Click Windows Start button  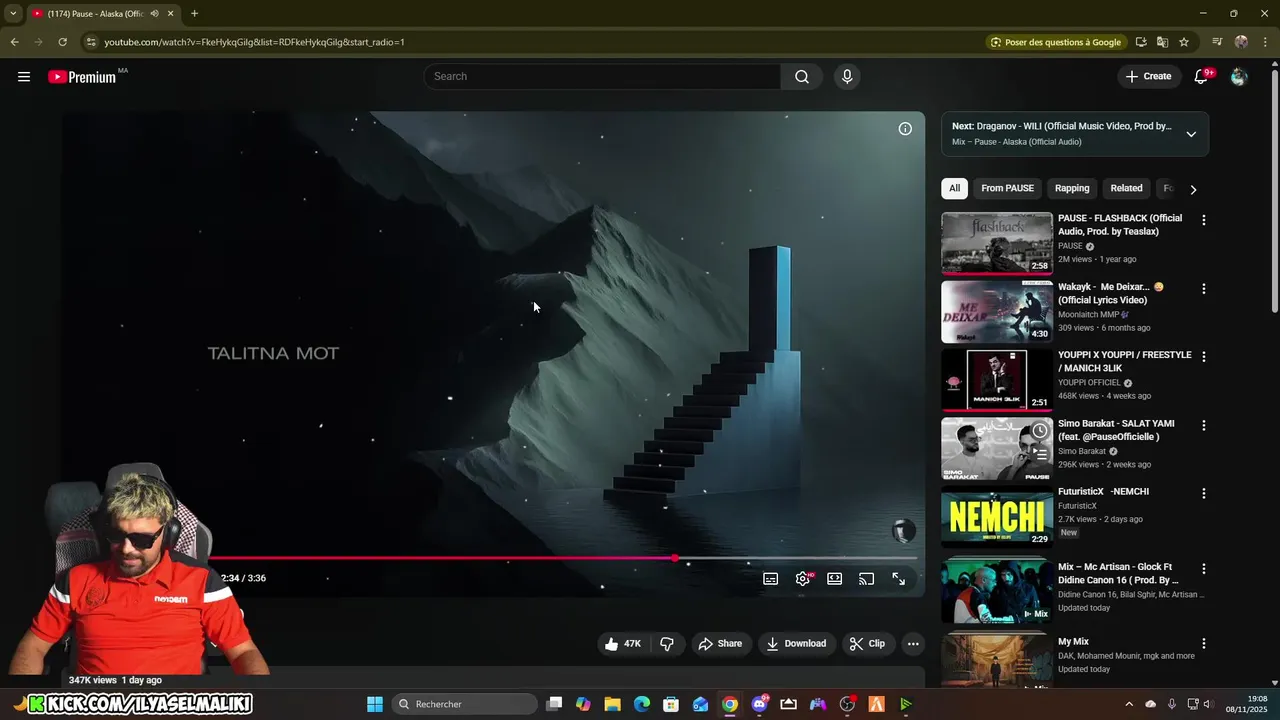(x=375, y=704)
